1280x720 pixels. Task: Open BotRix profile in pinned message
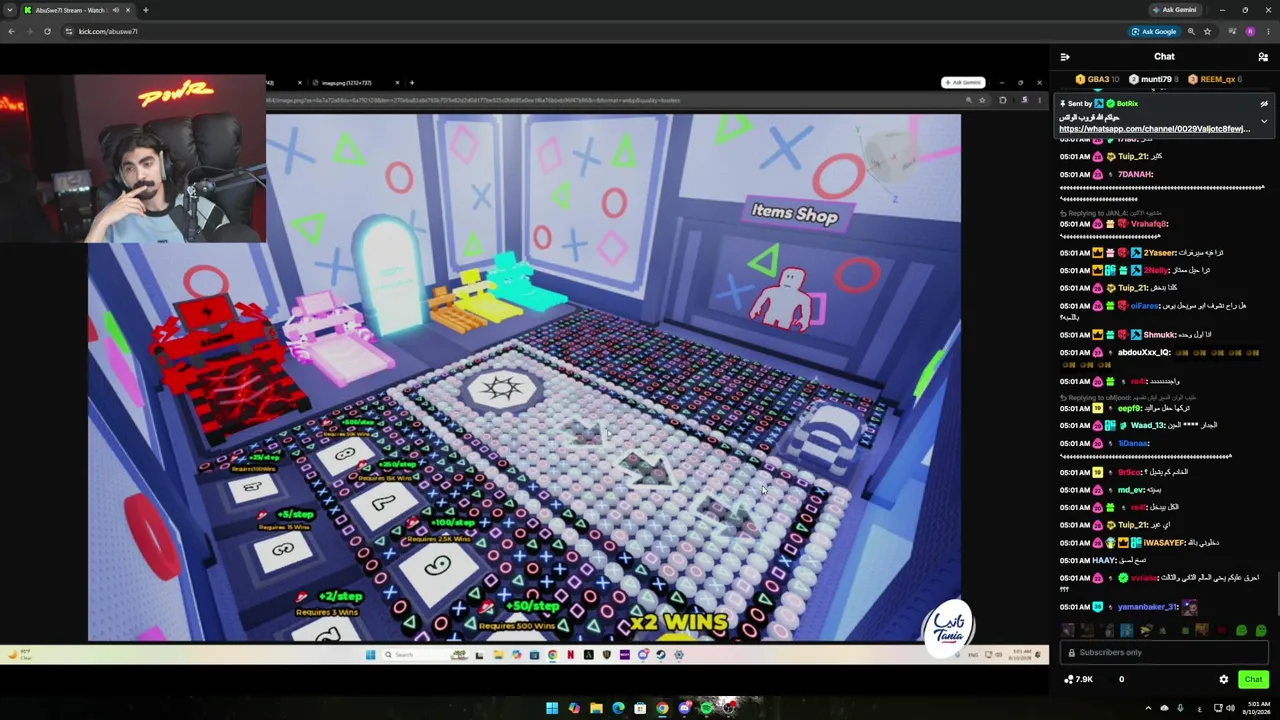(x=1128, y=104)
